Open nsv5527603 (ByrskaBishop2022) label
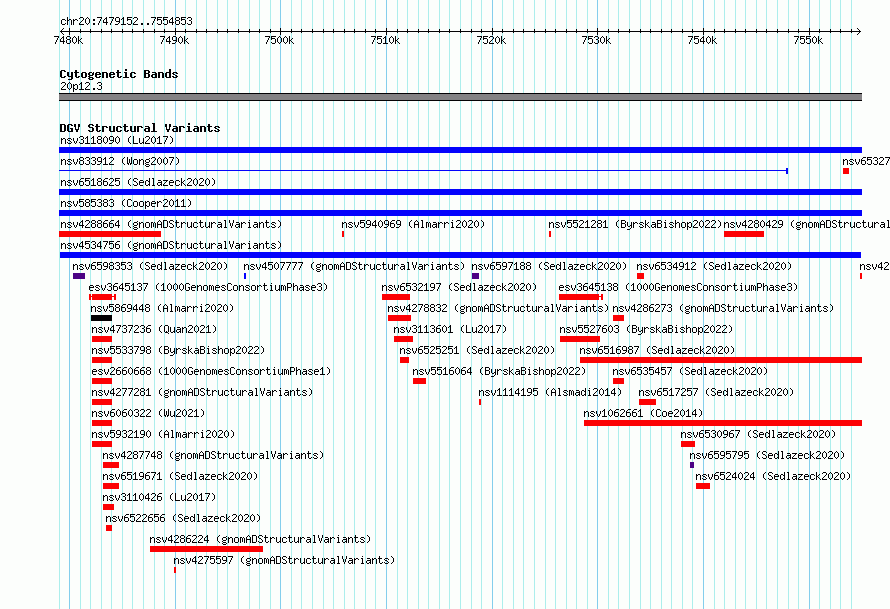 tap(646, 329)
